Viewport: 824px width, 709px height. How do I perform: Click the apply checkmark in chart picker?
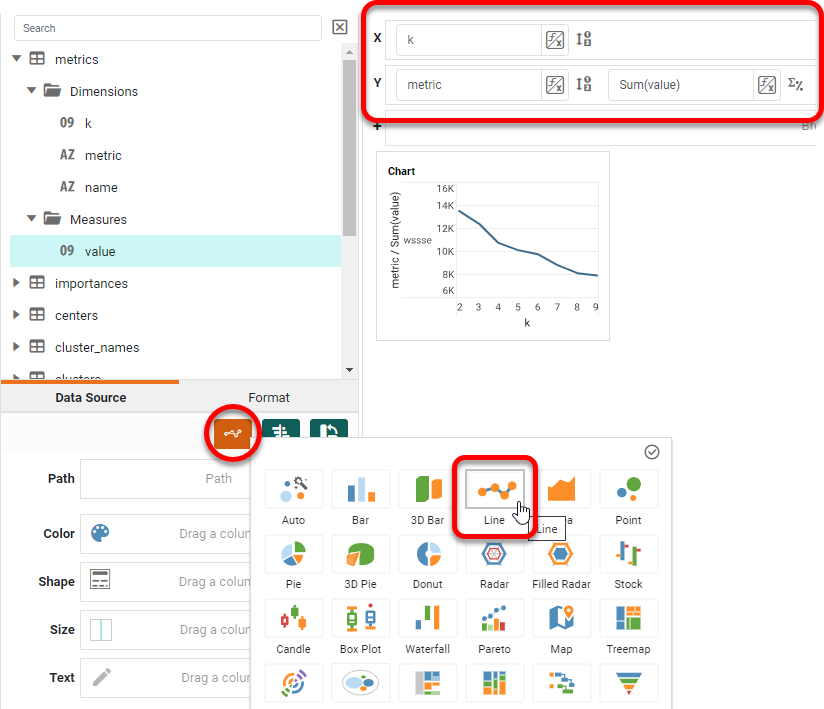[x=652, y=452]
